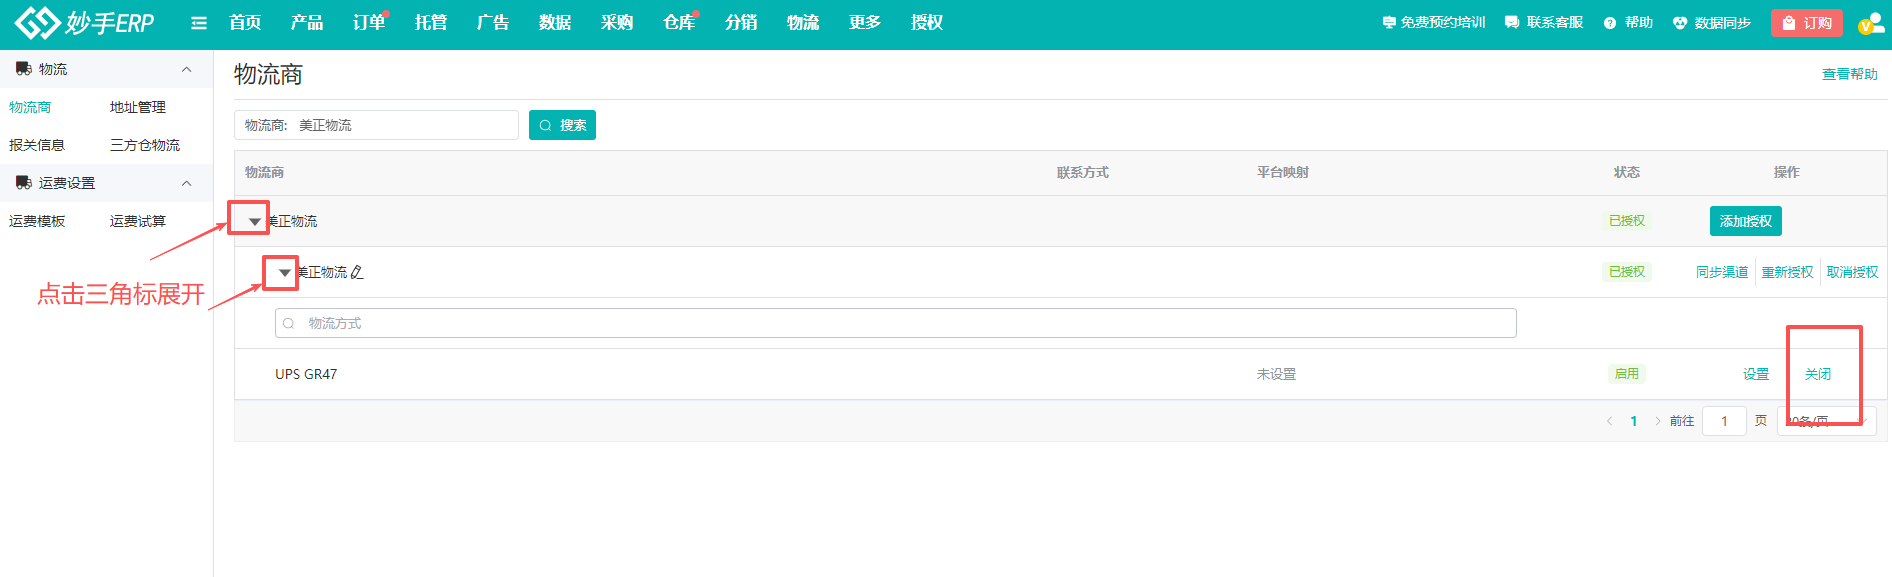
Task: Open the 产品 menu
Action: click(x=307, y=22)
